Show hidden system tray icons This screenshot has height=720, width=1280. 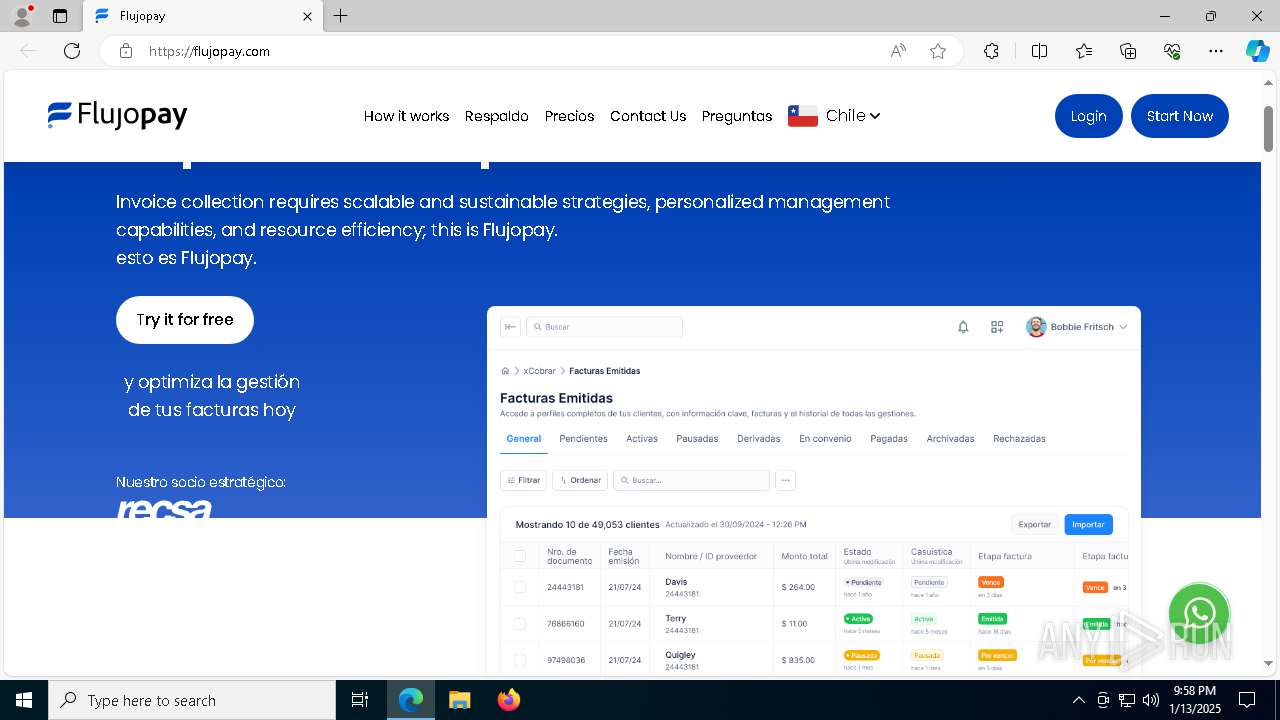1078,700
